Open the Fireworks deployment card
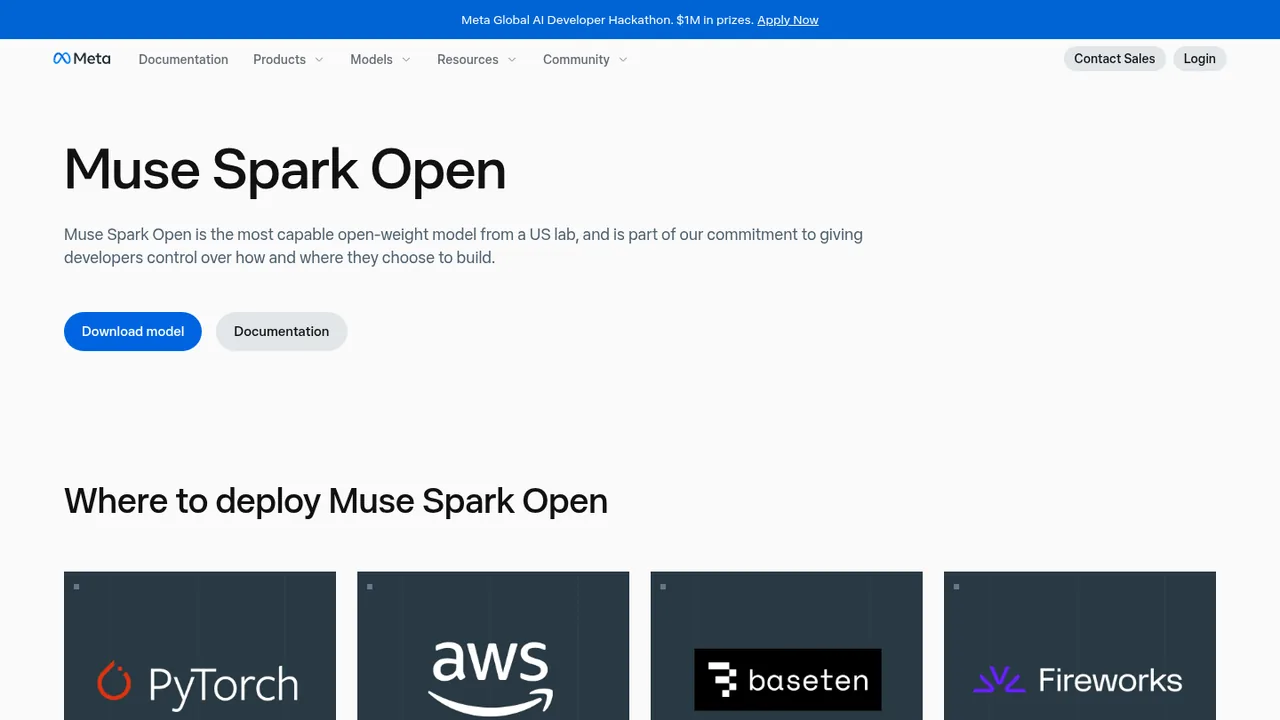 pyautogui.click(x=1080, y=646)
